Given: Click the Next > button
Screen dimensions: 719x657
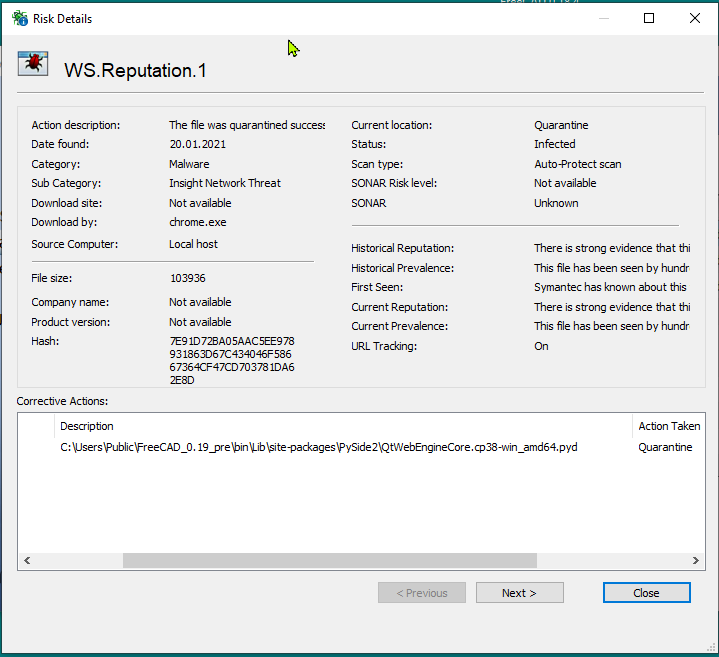Looking at the screenshot, I should coord(519,593).
